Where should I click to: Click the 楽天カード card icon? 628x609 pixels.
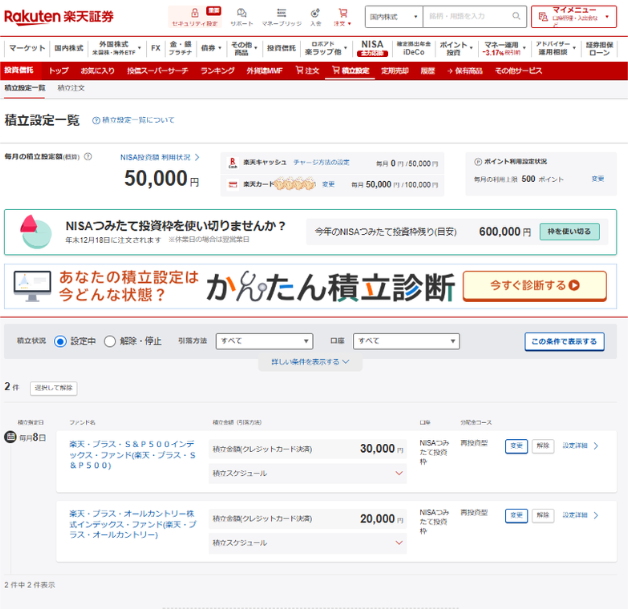[x=233, y=185]
